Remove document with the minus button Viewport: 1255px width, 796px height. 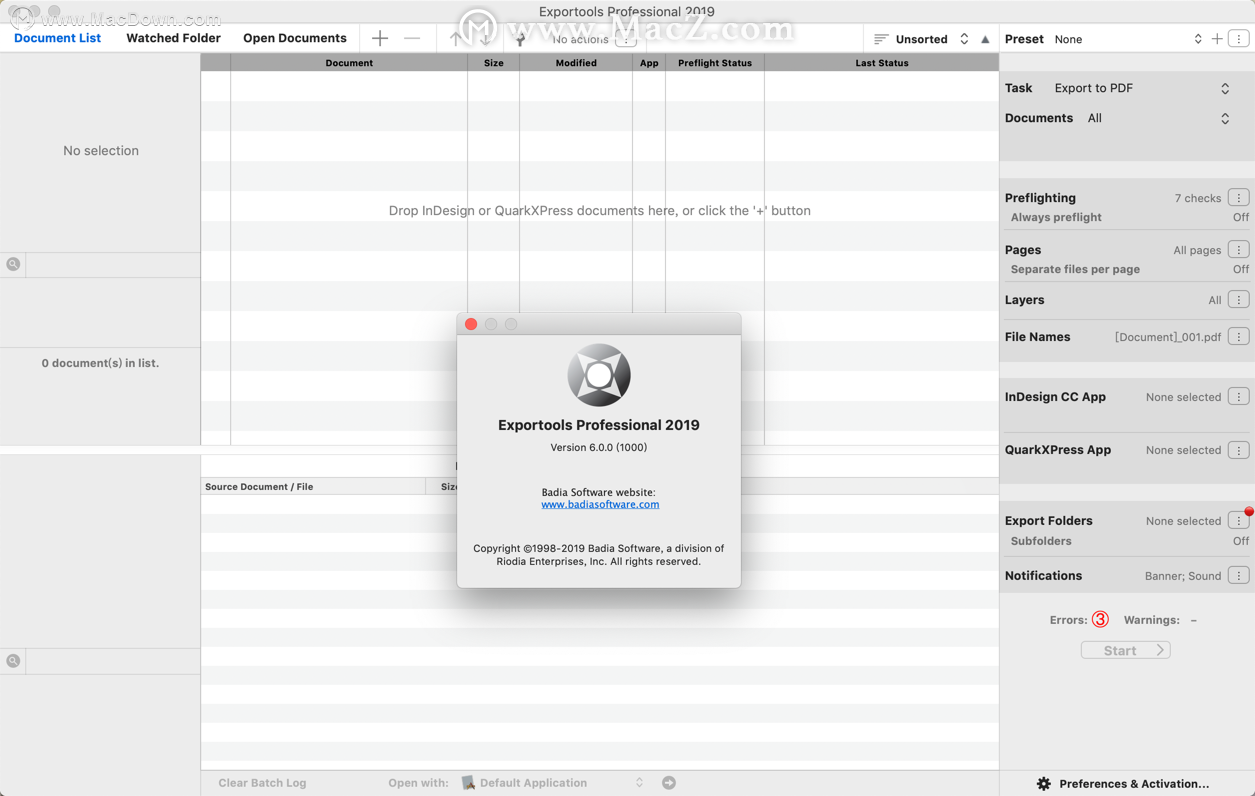click(412, 38)
